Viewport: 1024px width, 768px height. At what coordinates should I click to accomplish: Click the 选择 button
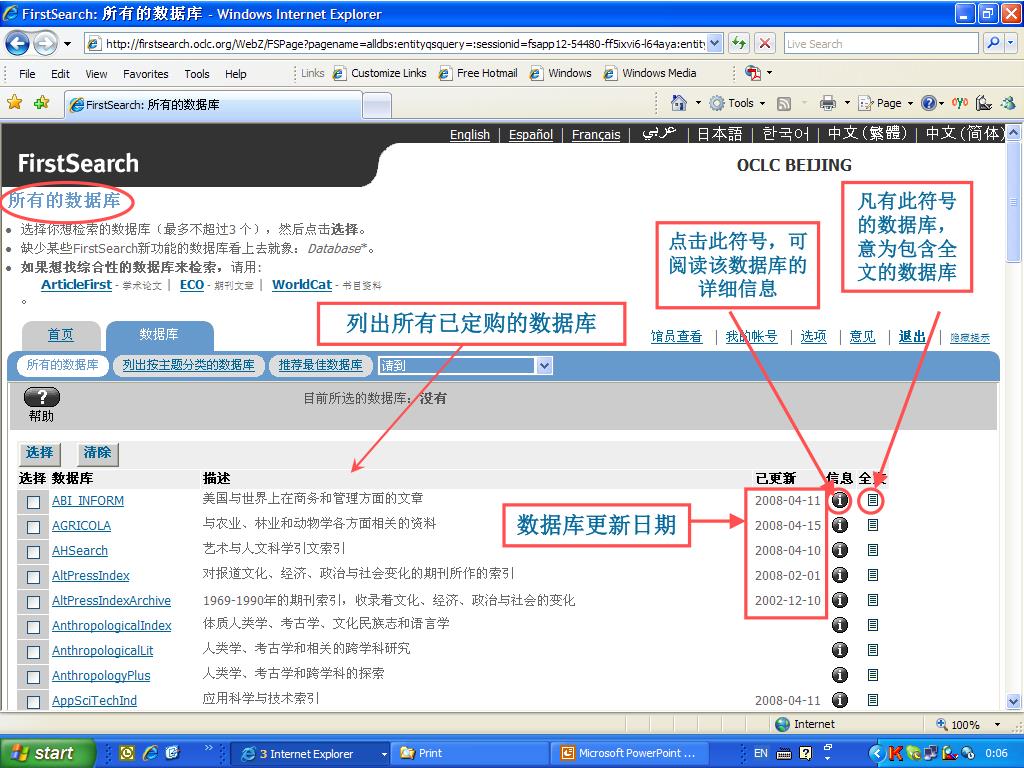tap(39, 453)
